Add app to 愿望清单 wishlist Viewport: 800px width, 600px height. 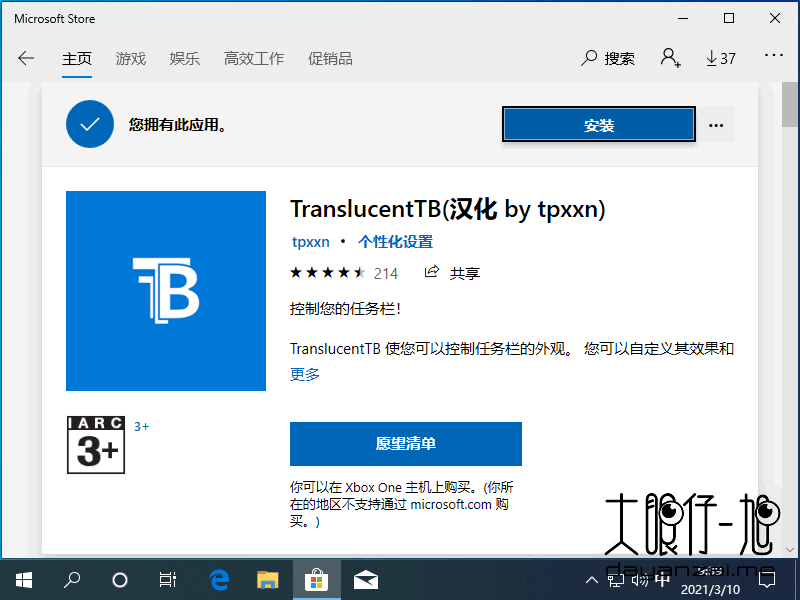(x=406, y=444)
